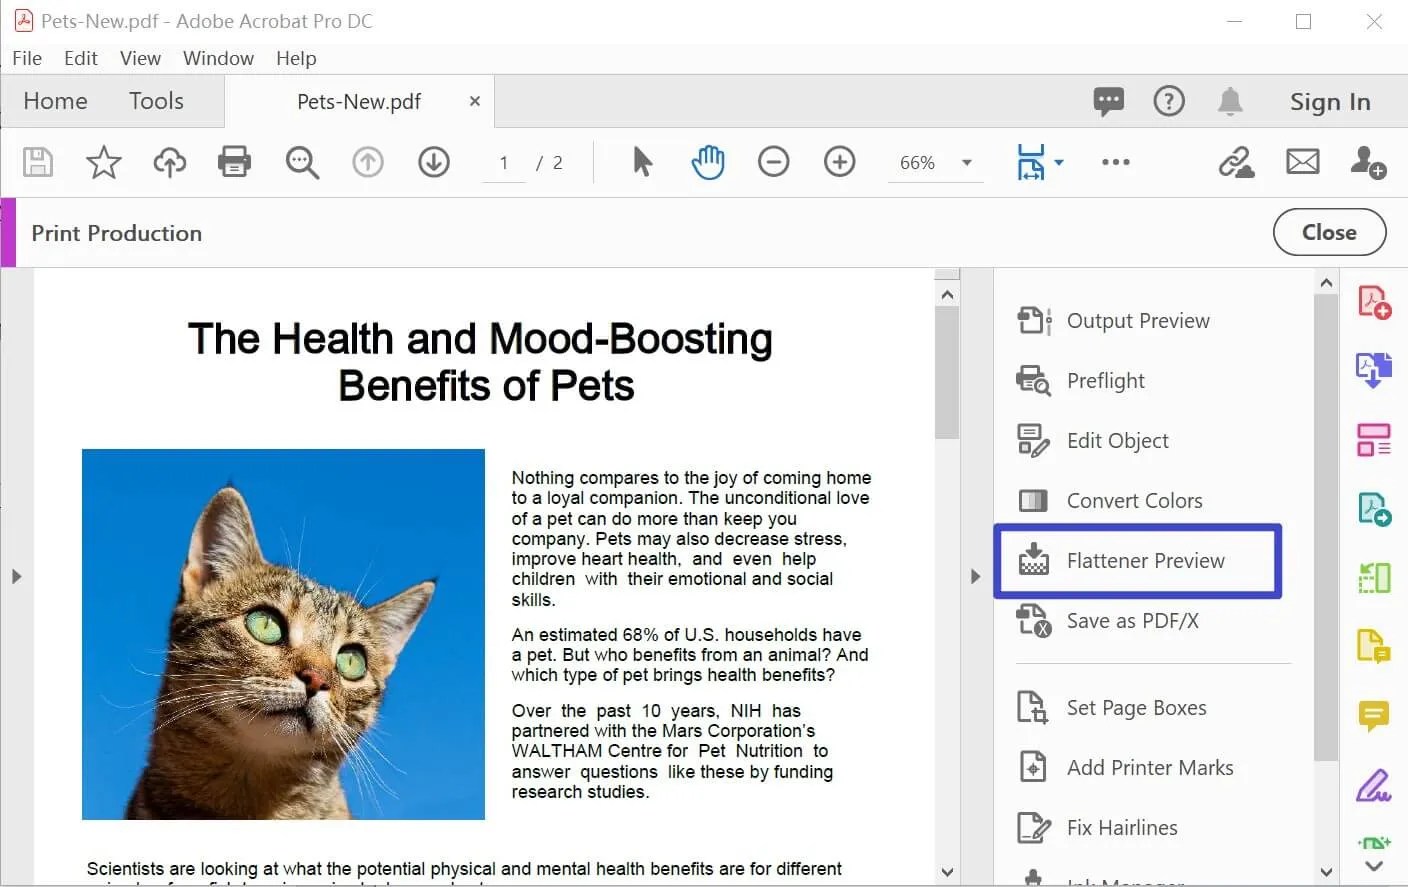Add document to favorites with the star icon
The height and width of the screenshot is (887, 1408).
[103, 162]
